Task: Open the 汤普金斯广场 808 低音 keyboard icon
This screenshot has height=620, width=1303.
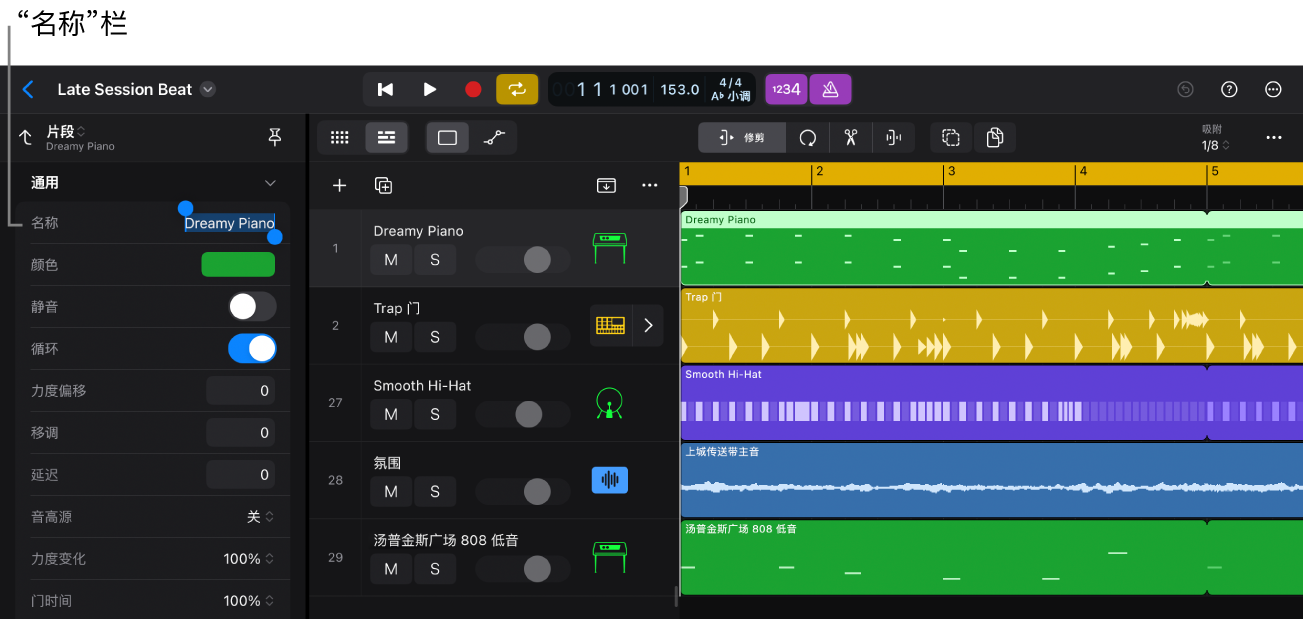Action: click(609, 557)
